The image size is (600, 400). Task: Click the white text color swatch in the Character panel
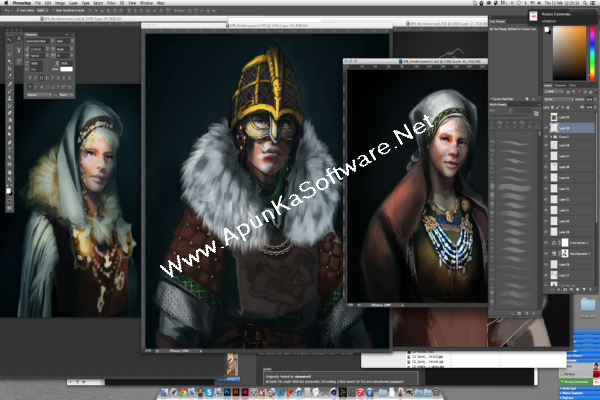[67, 69]
